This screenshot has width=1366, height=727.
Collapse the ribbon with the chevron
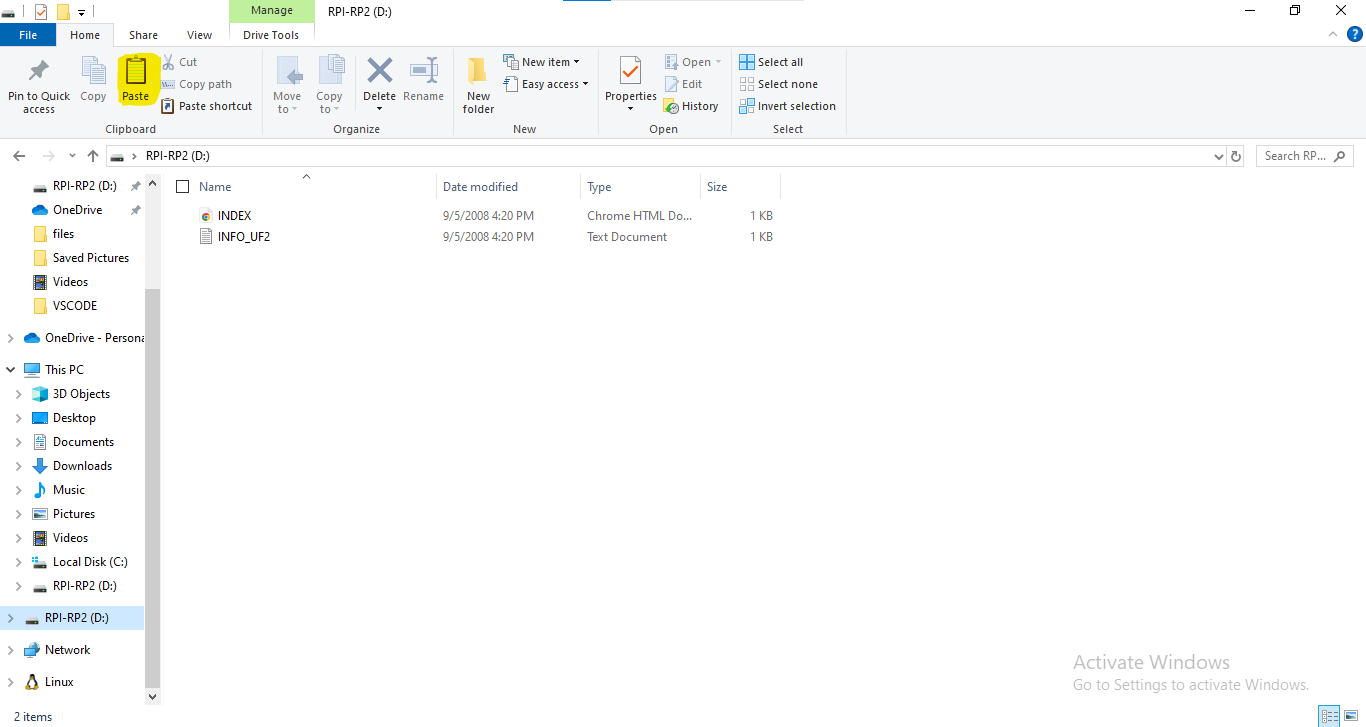(1335, 34)
